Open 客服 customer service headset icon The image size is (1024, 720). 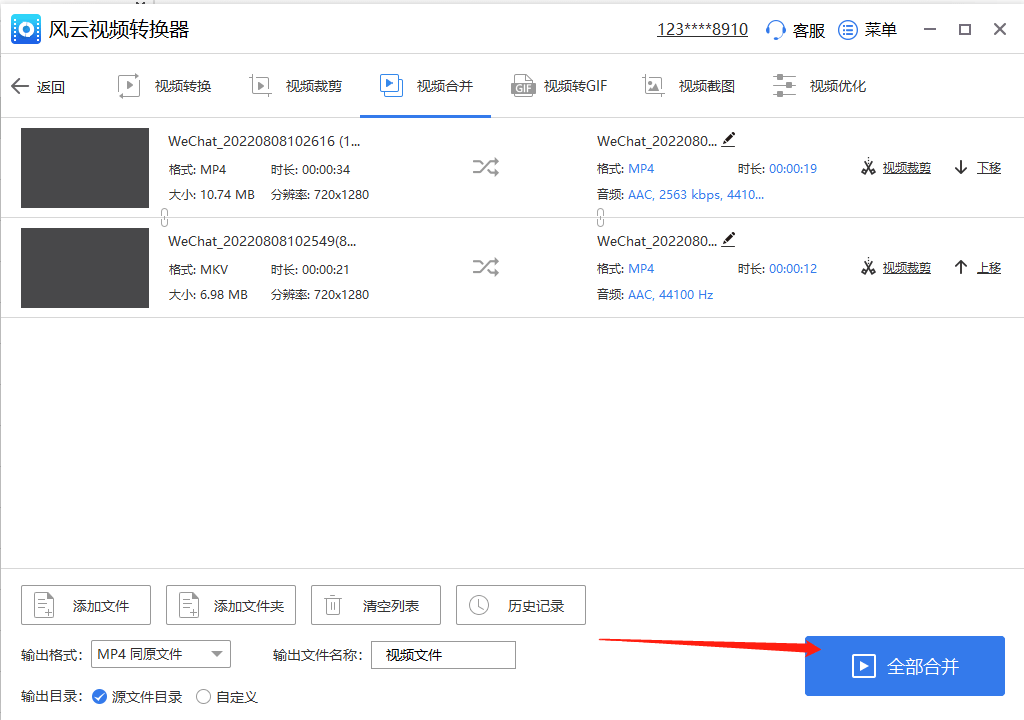pyautogui.click(x=775, y=30)
